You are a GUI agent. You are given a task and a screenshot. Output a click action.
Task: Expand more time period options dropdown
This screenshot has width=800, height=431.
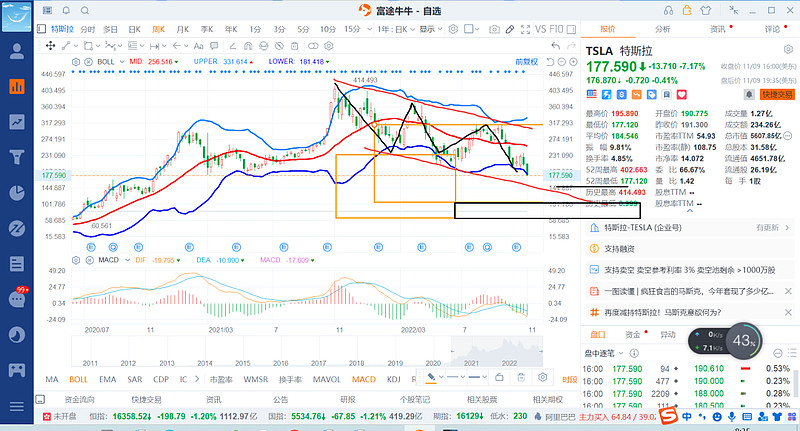[369, 30]
